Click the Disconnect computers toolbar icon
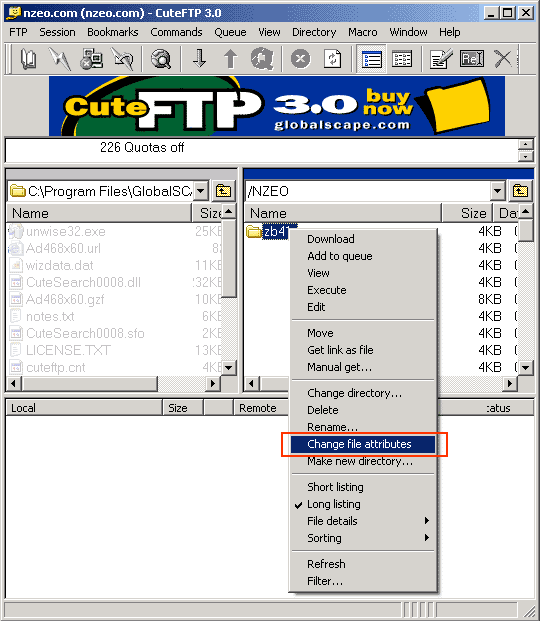Viewport: 540px width, 621px height. click(x=91, y=59)
